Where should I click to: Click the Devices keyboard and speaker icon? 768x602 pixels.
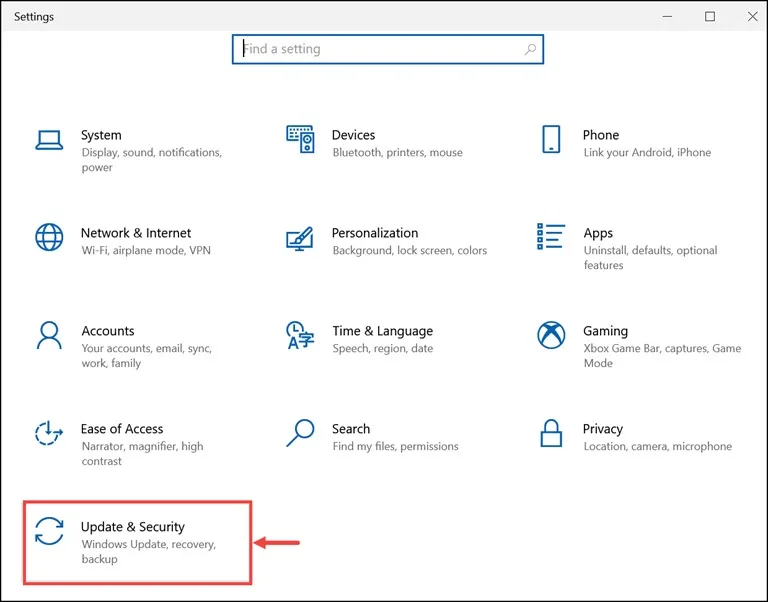(x=300, y=139)
